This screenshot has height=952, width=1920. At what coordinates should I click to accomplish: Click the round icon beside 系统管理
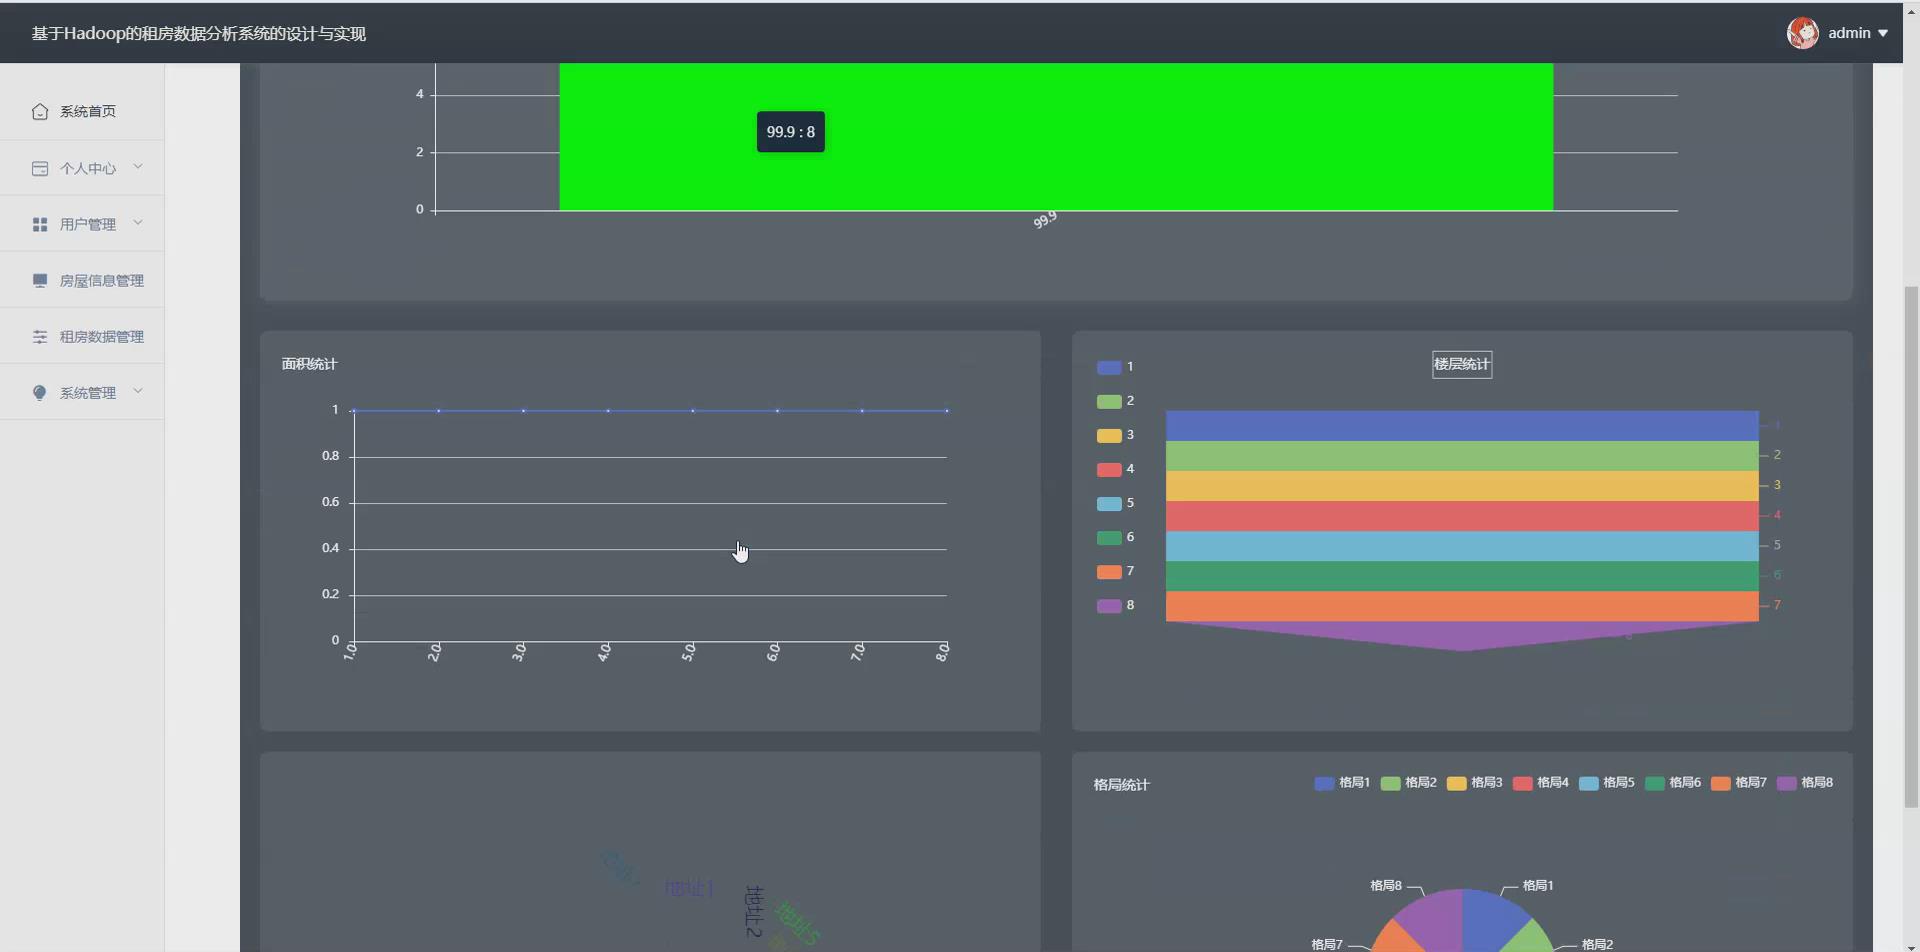pyautogui.click(x=40, y=392)
